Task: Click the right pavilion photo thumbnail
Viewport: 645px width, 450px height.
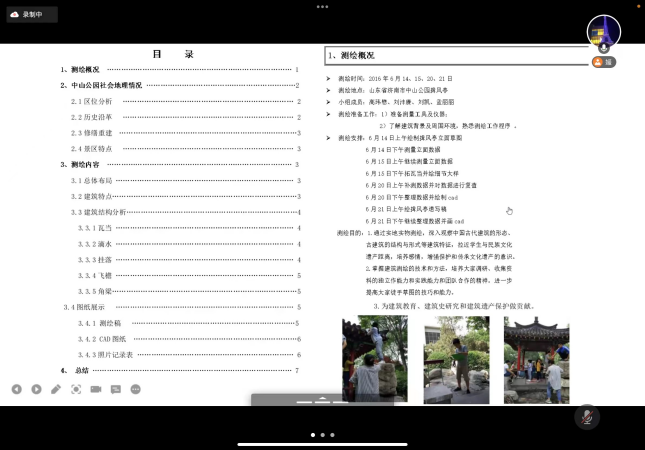Action: [x=536, y=359]
